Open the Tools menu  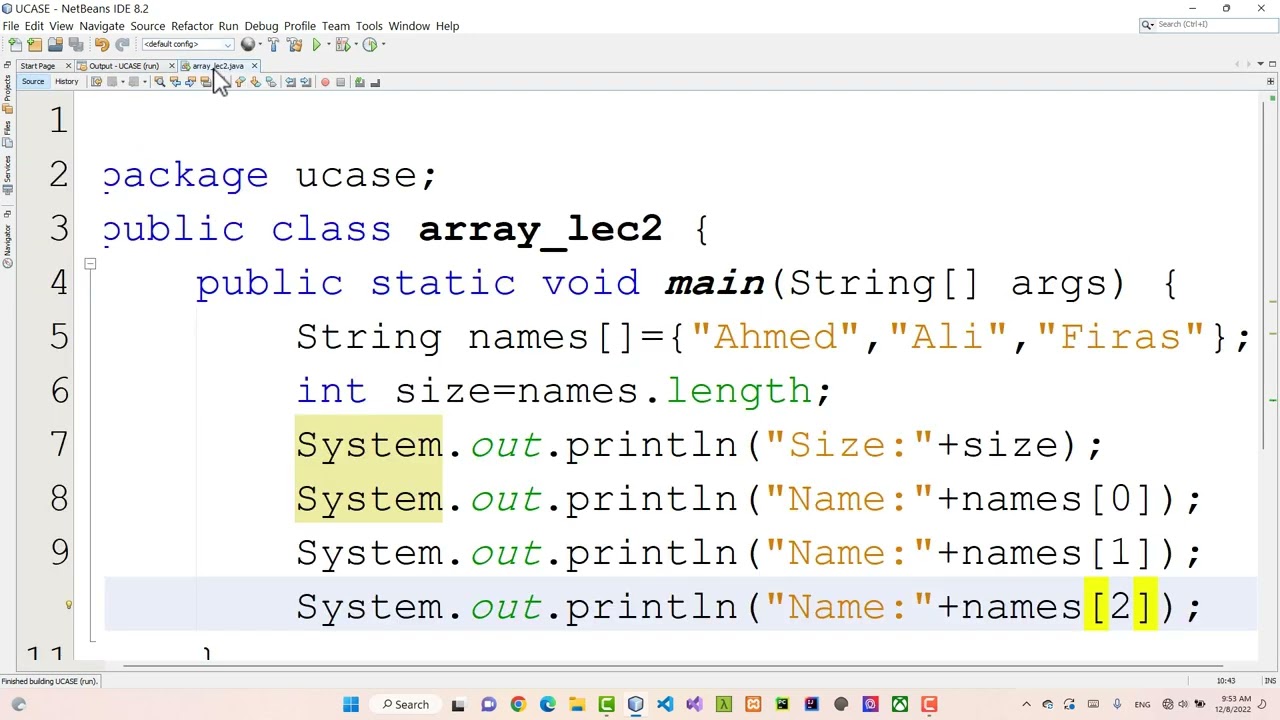coord(369,26)
